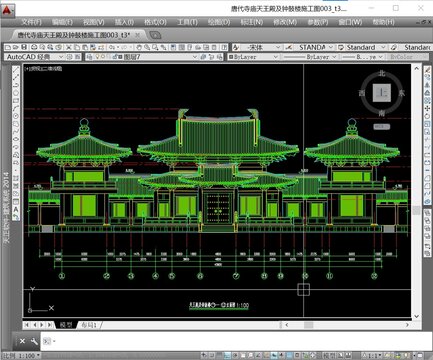Expand the 图层7 layer dropdown

pos(195,57)
